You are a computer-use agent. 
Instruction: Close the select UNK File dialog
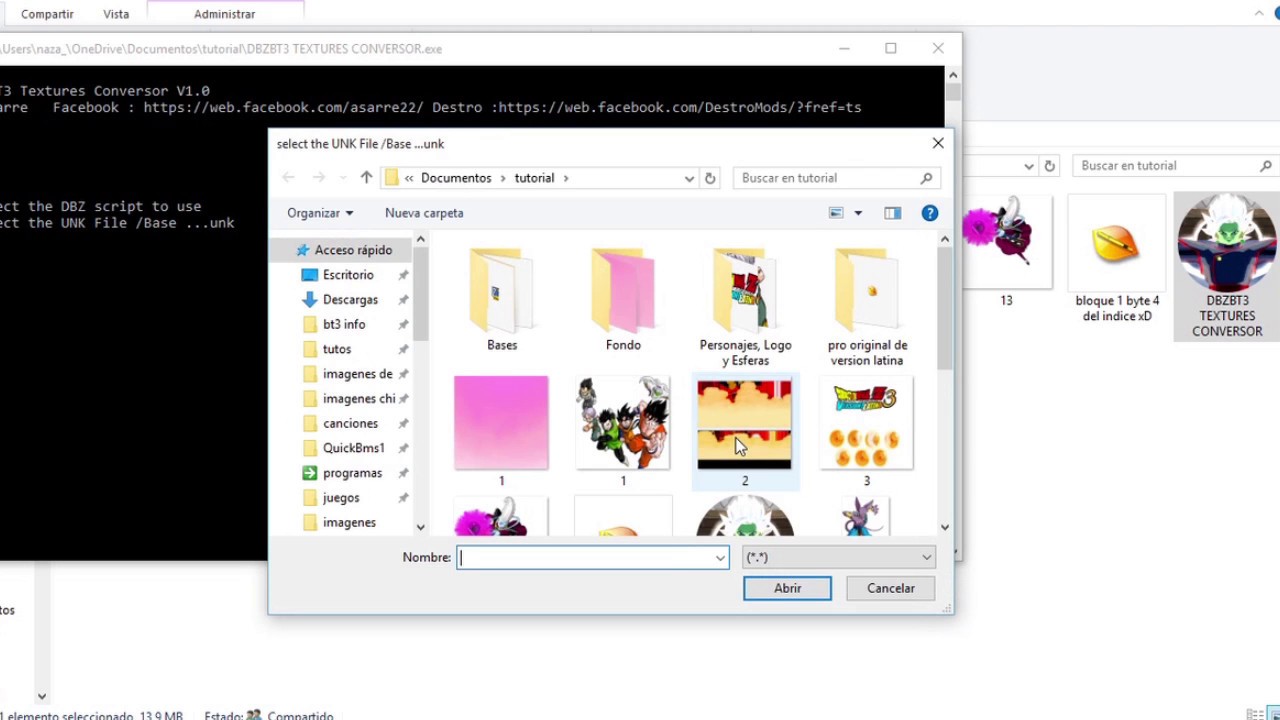[x=938, y=143]
